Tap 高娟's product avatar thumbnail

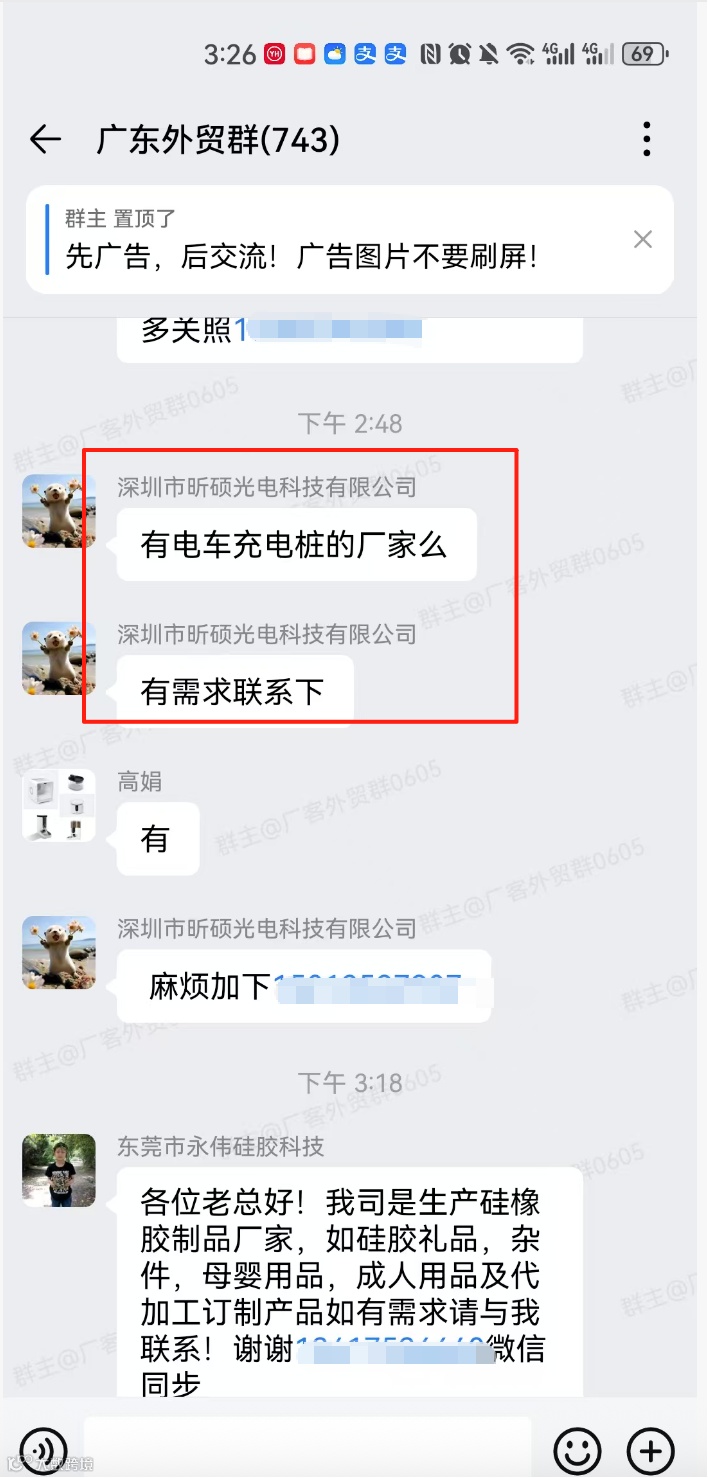59,805
